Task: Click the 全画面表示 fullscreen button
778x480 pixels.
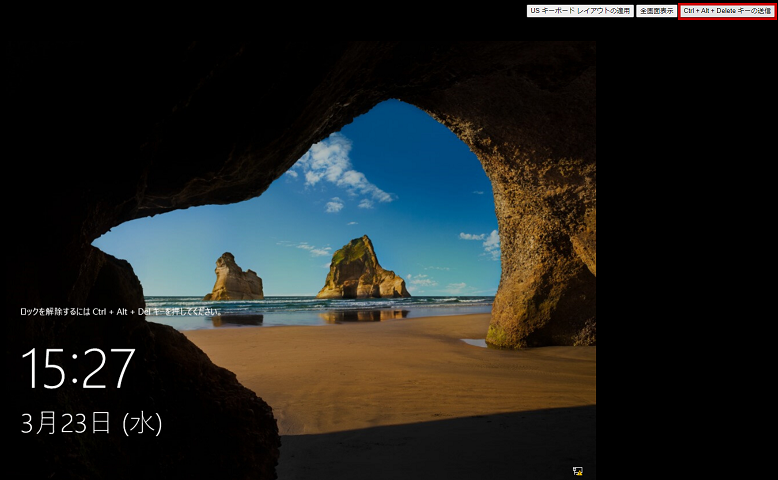Action: click(657, 11)
